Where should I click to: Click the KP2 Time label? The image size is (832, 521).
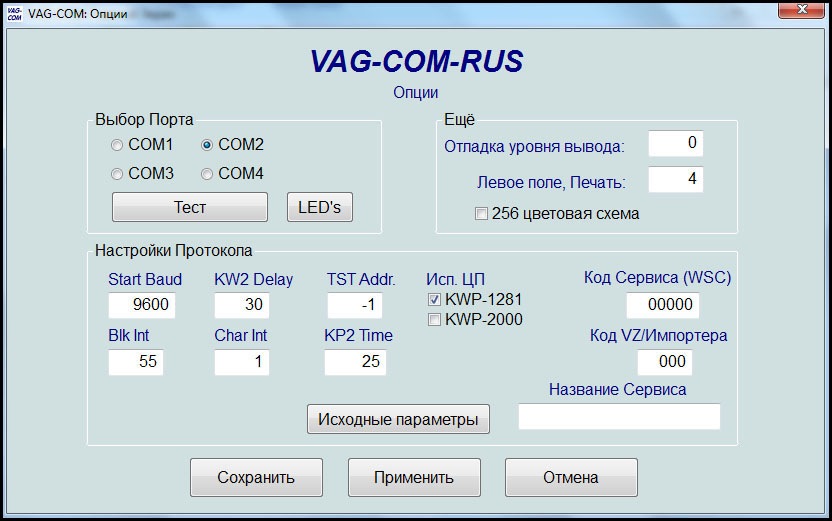coord(358,336)
